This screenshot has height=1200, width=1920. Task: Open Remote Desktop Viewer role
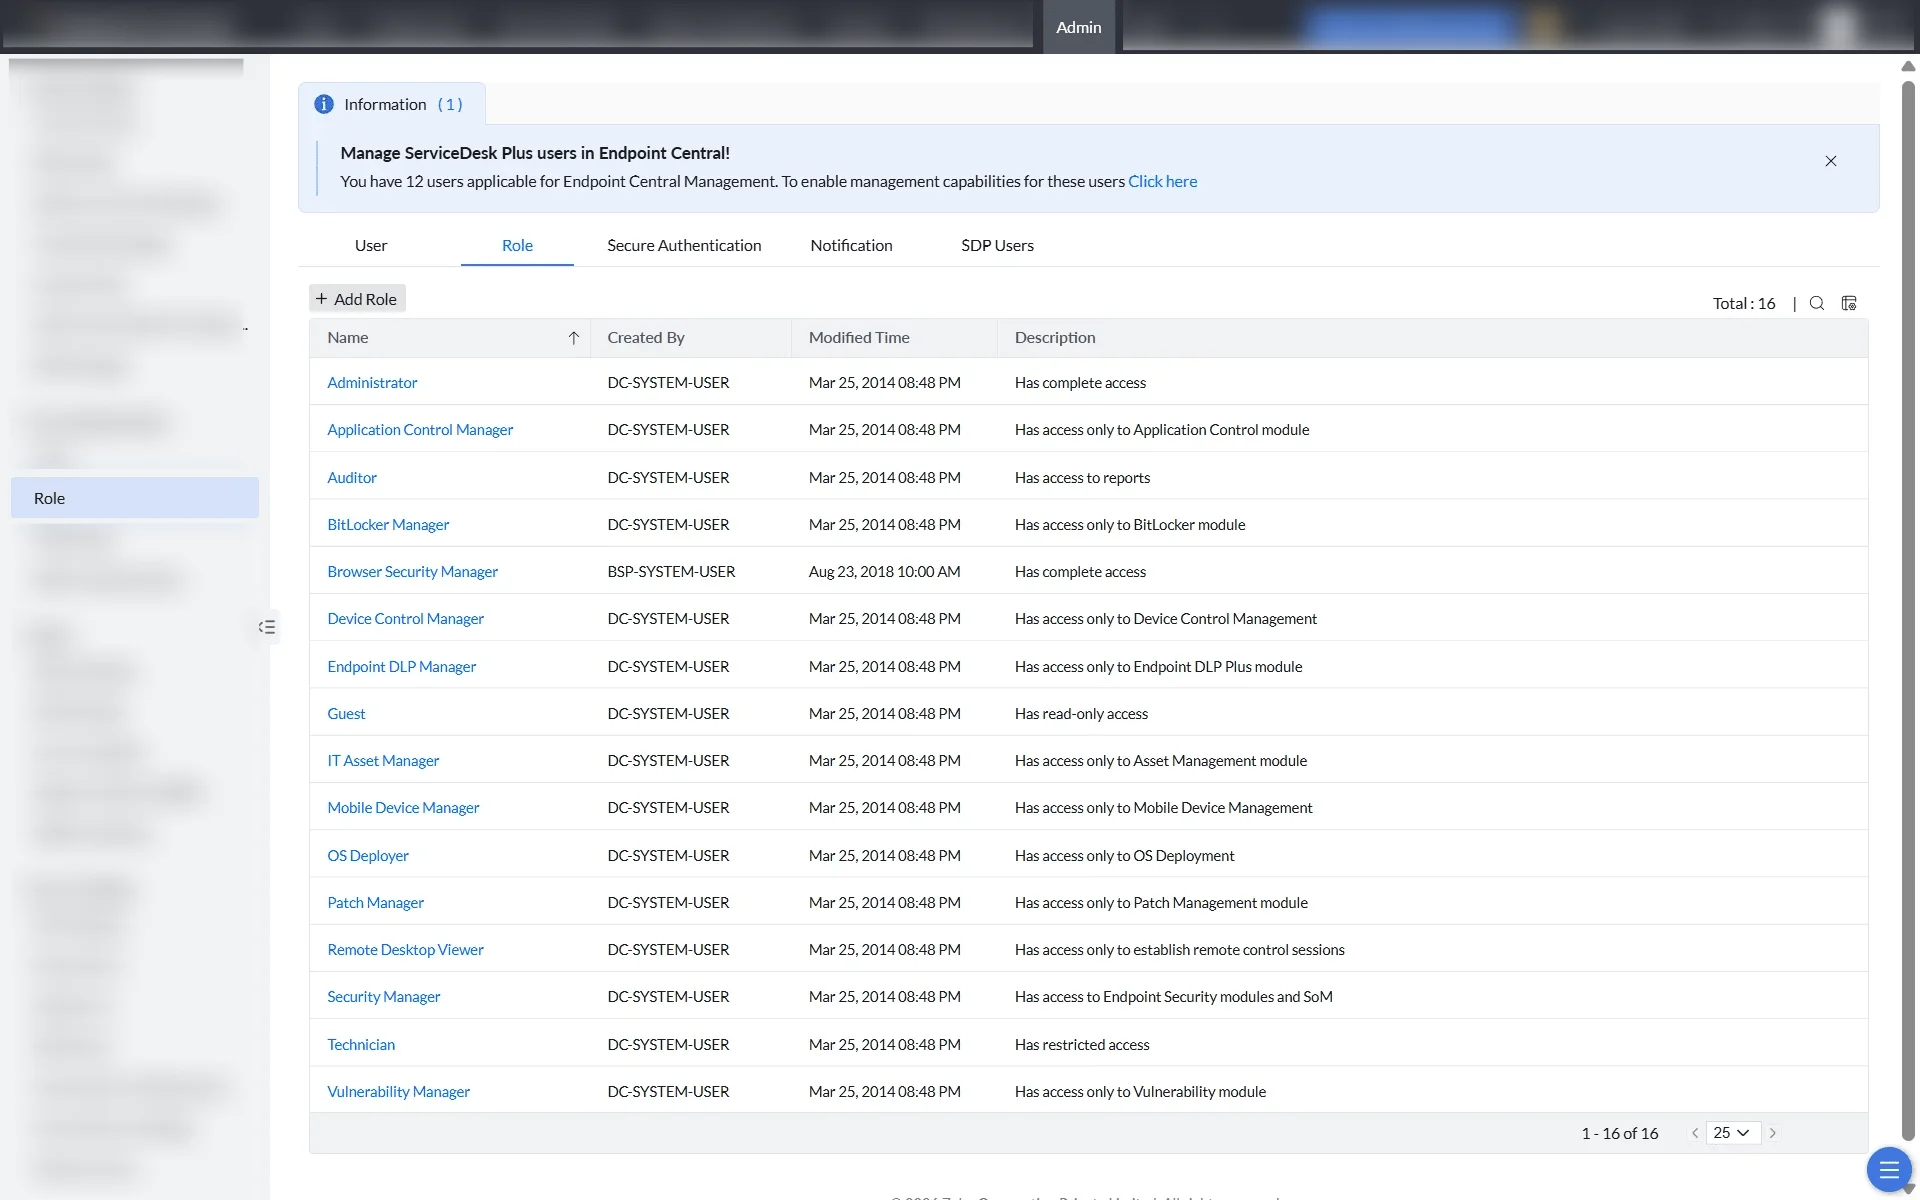click(x=405, y=949)
